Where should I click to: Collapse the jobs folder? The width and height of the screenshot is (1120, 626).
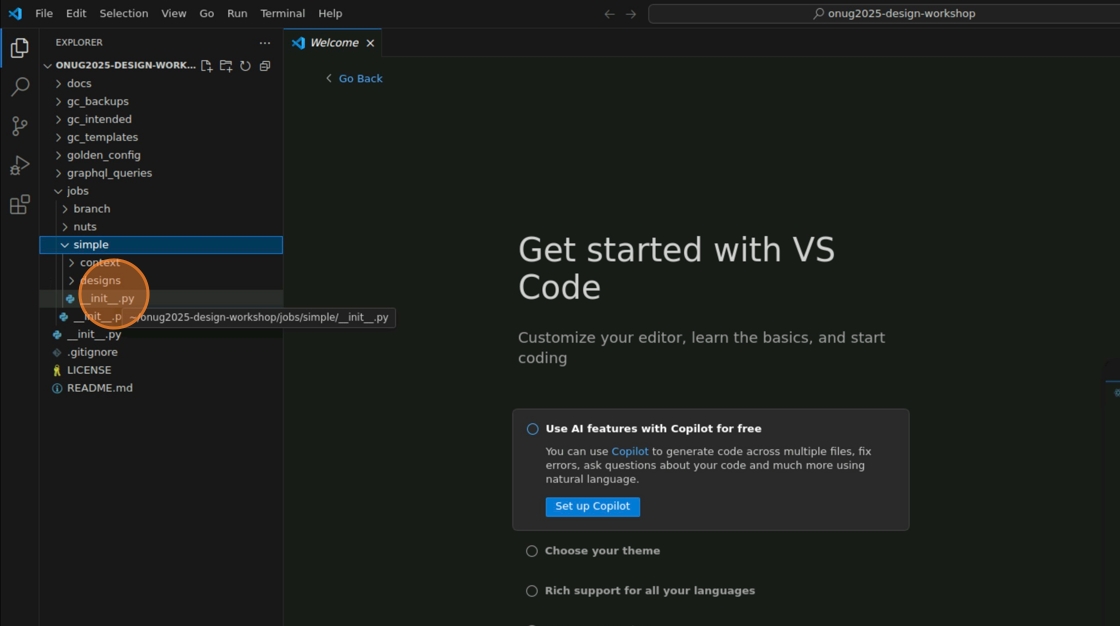point(161,191)
